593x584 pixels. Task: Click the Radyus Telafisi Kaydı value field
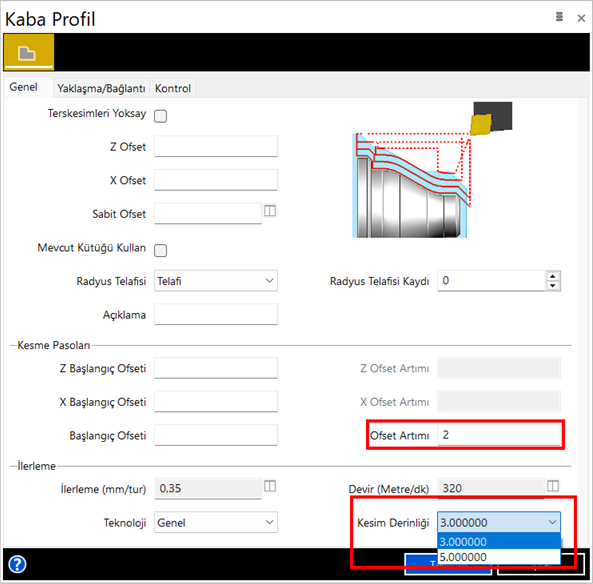[x=491, y=281]
